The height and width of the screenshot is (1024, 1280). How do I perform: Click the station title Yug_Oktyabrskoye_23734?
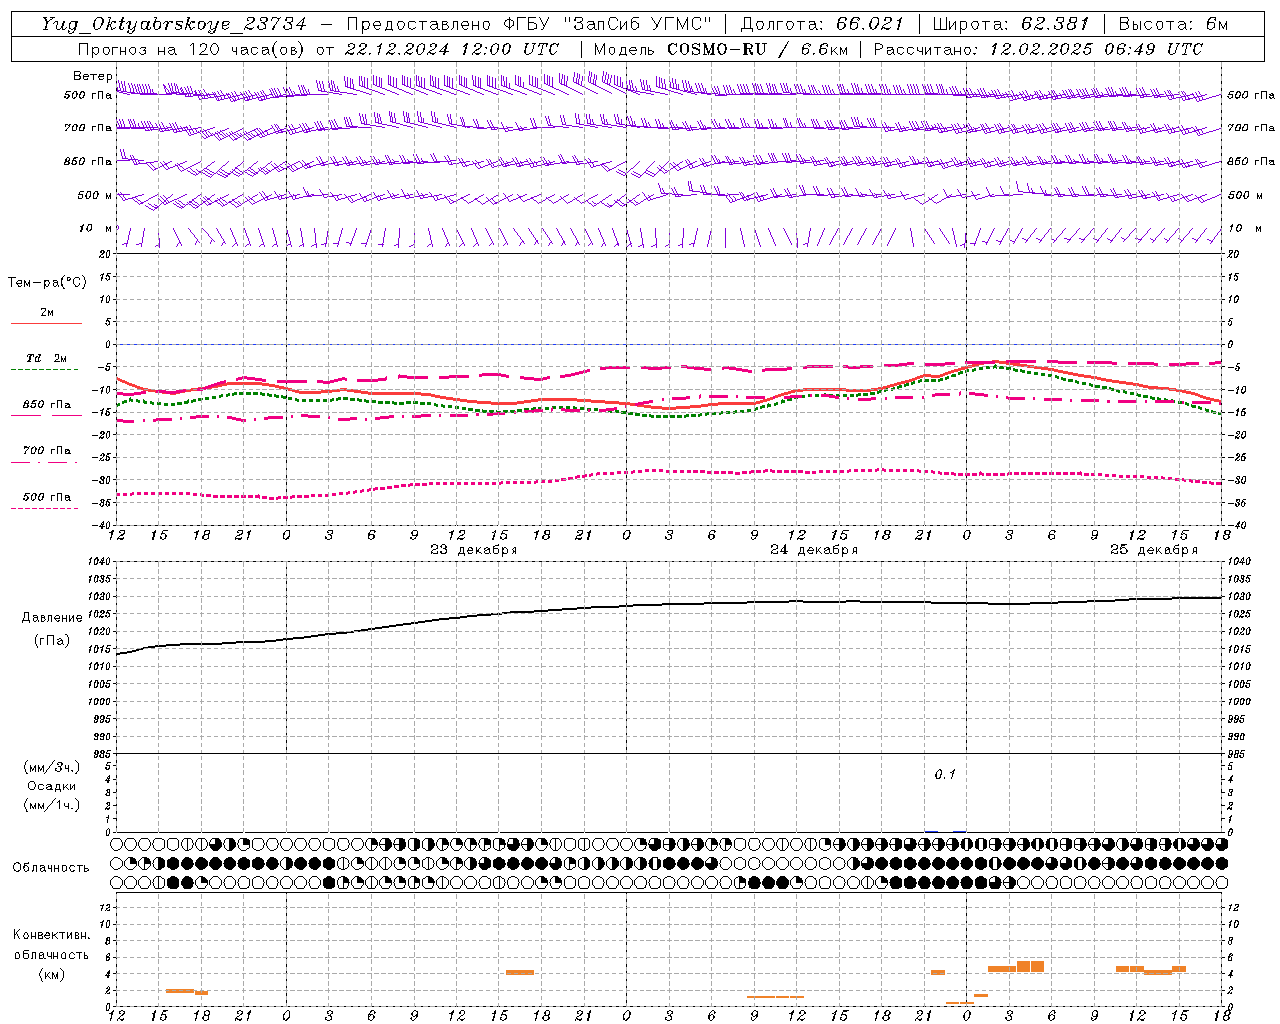(x=174, y=25)
